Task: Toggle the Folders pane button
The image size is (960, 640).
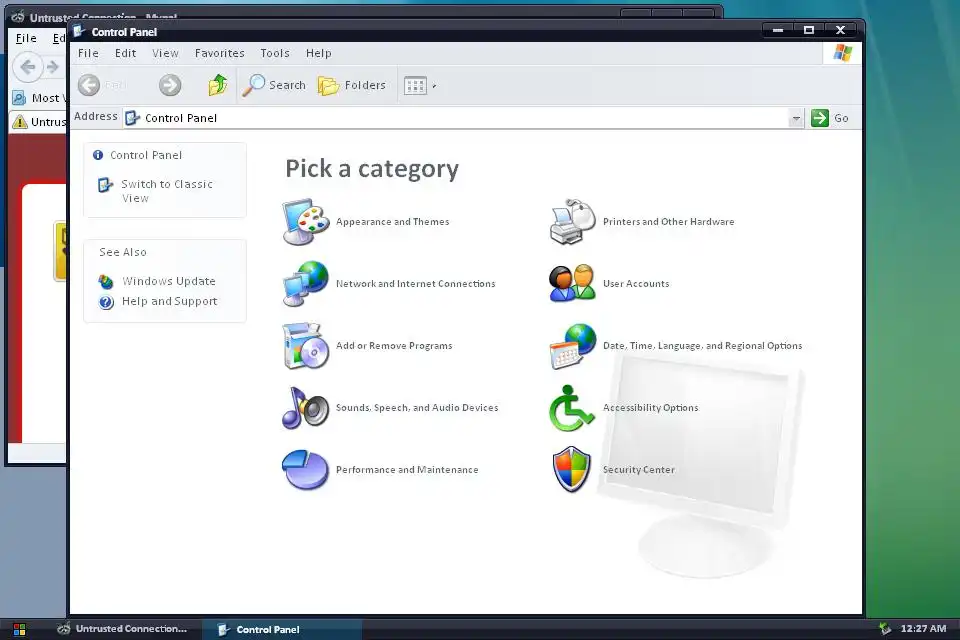Action: (x=351, y=85)
